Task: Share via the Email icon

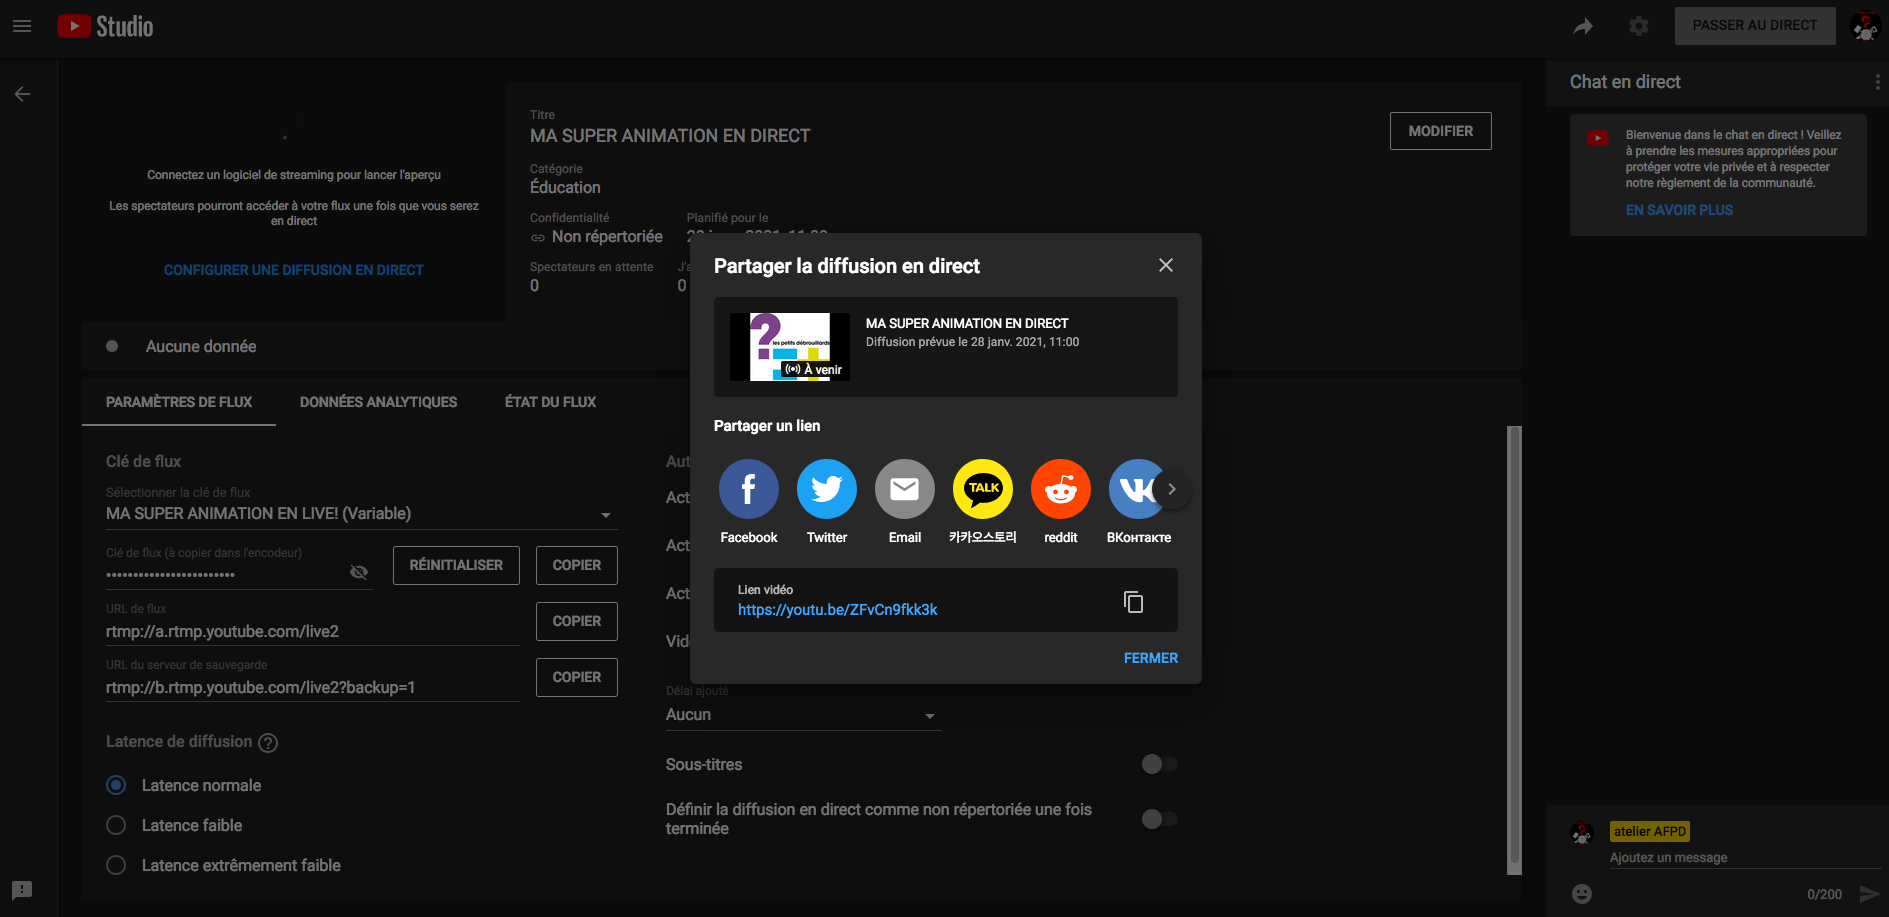Action: coord(904,489)
